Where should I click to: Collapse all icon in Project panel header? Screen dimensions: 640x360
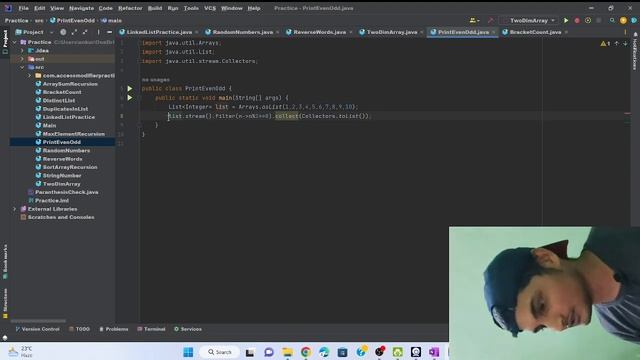point(85,32)
